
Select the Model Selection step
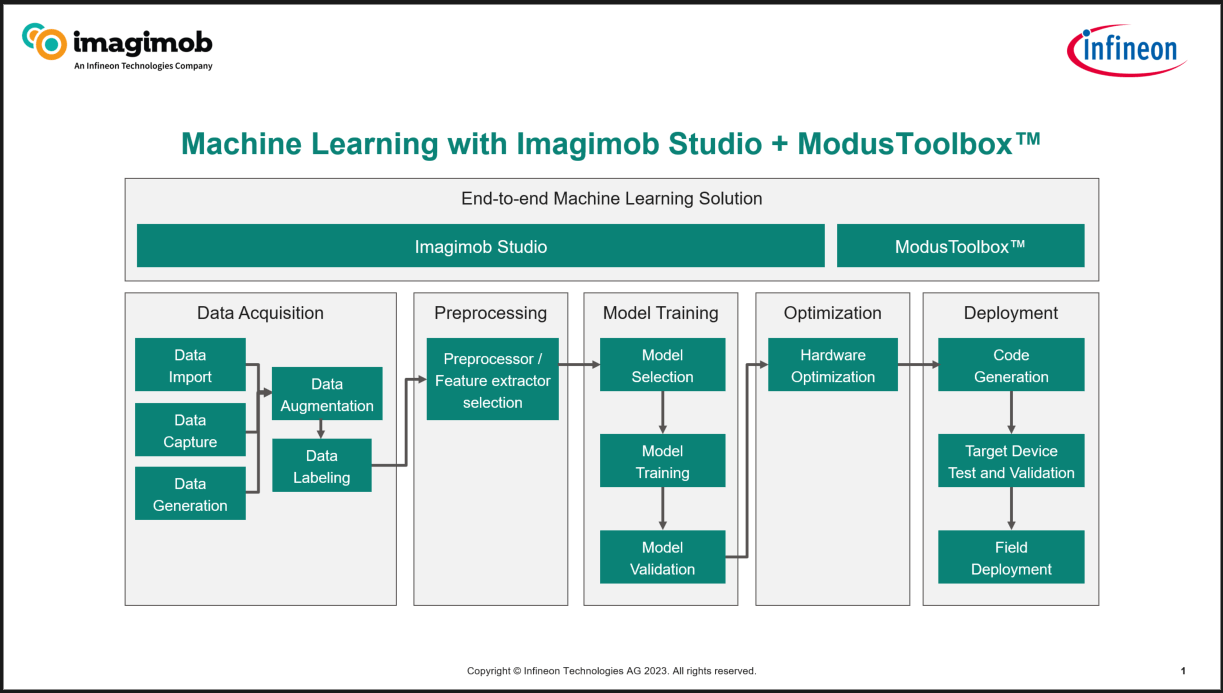[662, 364]
